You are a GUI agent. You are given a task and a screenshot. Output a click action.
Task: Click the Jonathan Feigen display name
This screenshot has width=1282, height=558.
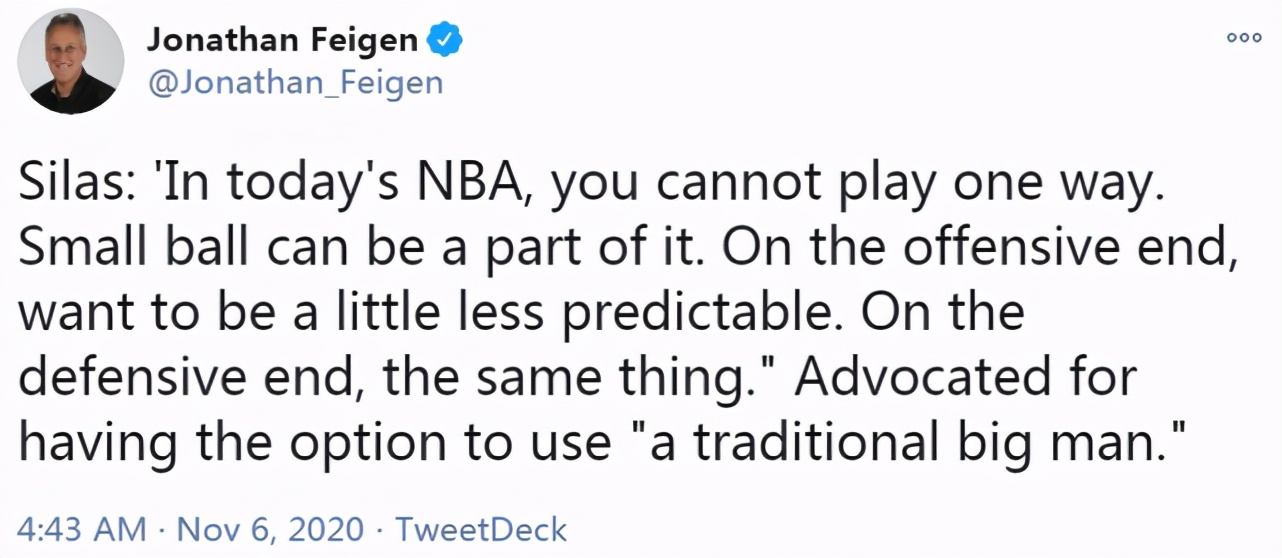point(283,40)
